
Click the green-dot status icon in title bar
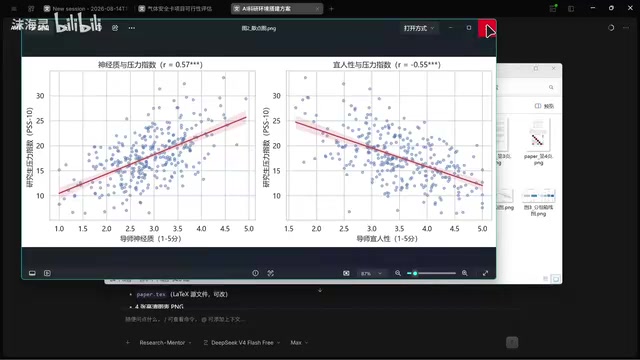point(553,8)
